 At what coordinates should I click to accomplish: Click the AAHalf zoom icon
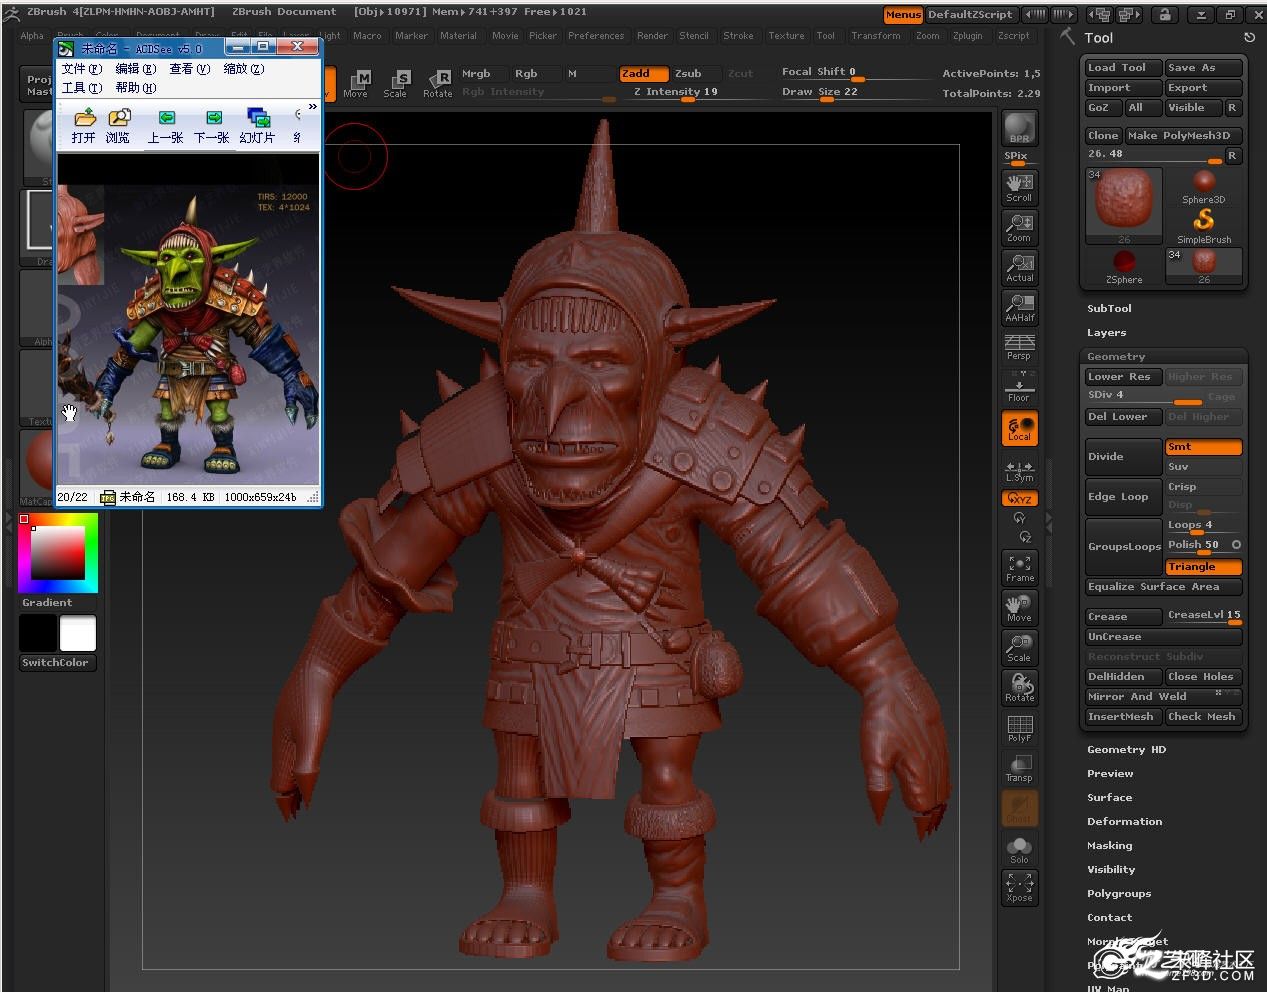coord(1019,307)
